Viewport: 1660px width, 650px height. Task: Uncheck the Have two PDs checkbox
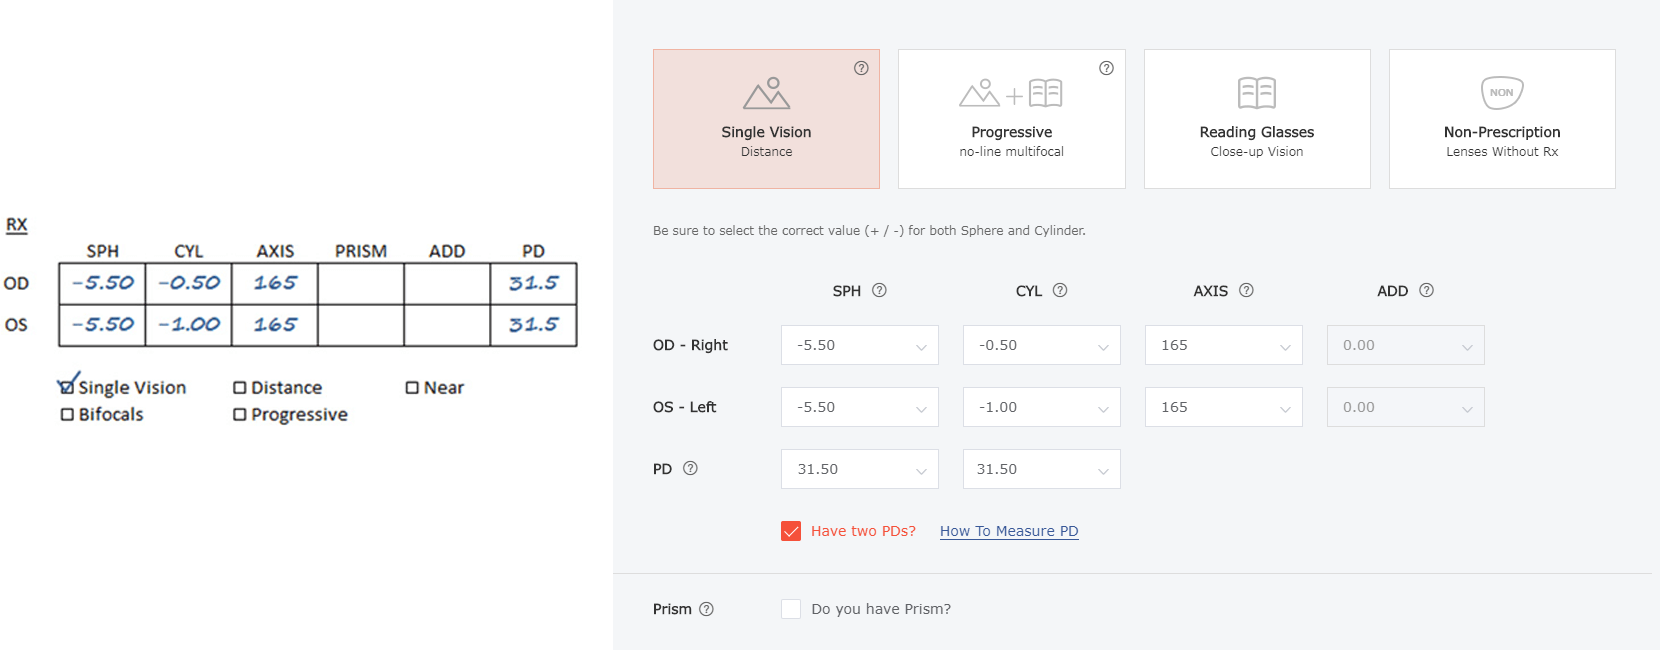(791, 531)
